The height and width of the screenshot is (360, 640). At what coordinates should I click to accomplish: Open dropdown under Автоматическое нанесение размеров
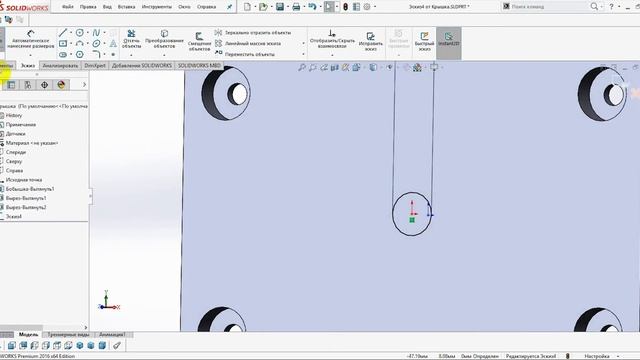pos(31,55)
